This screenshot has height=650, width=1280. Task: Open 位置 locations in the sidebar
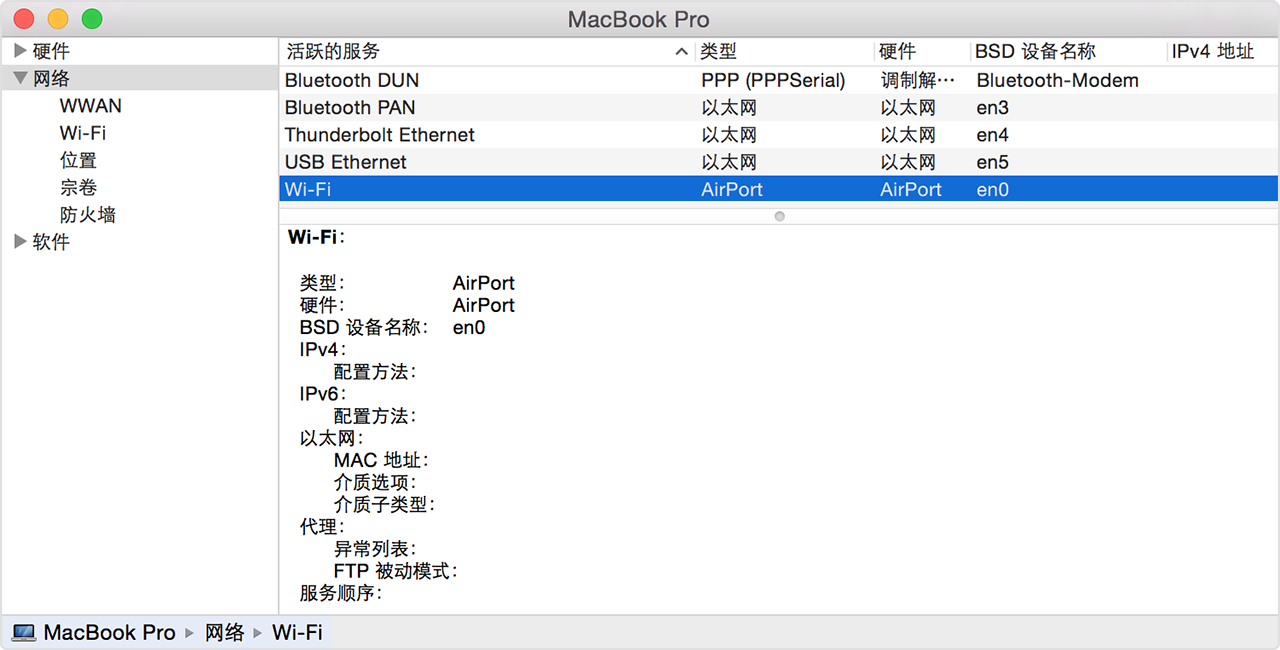pyautogui.click(x=78, y=160)
